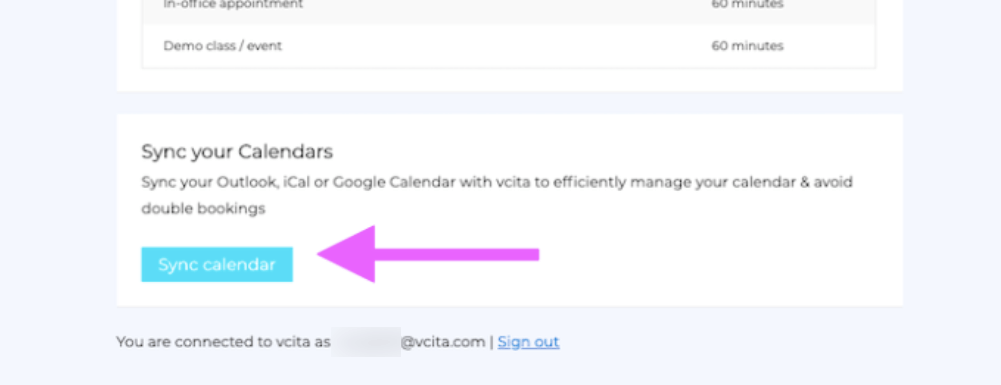Click the Demo class 60 minutes duration
The height and width of the screenshot is (385, 1001).
748,46
